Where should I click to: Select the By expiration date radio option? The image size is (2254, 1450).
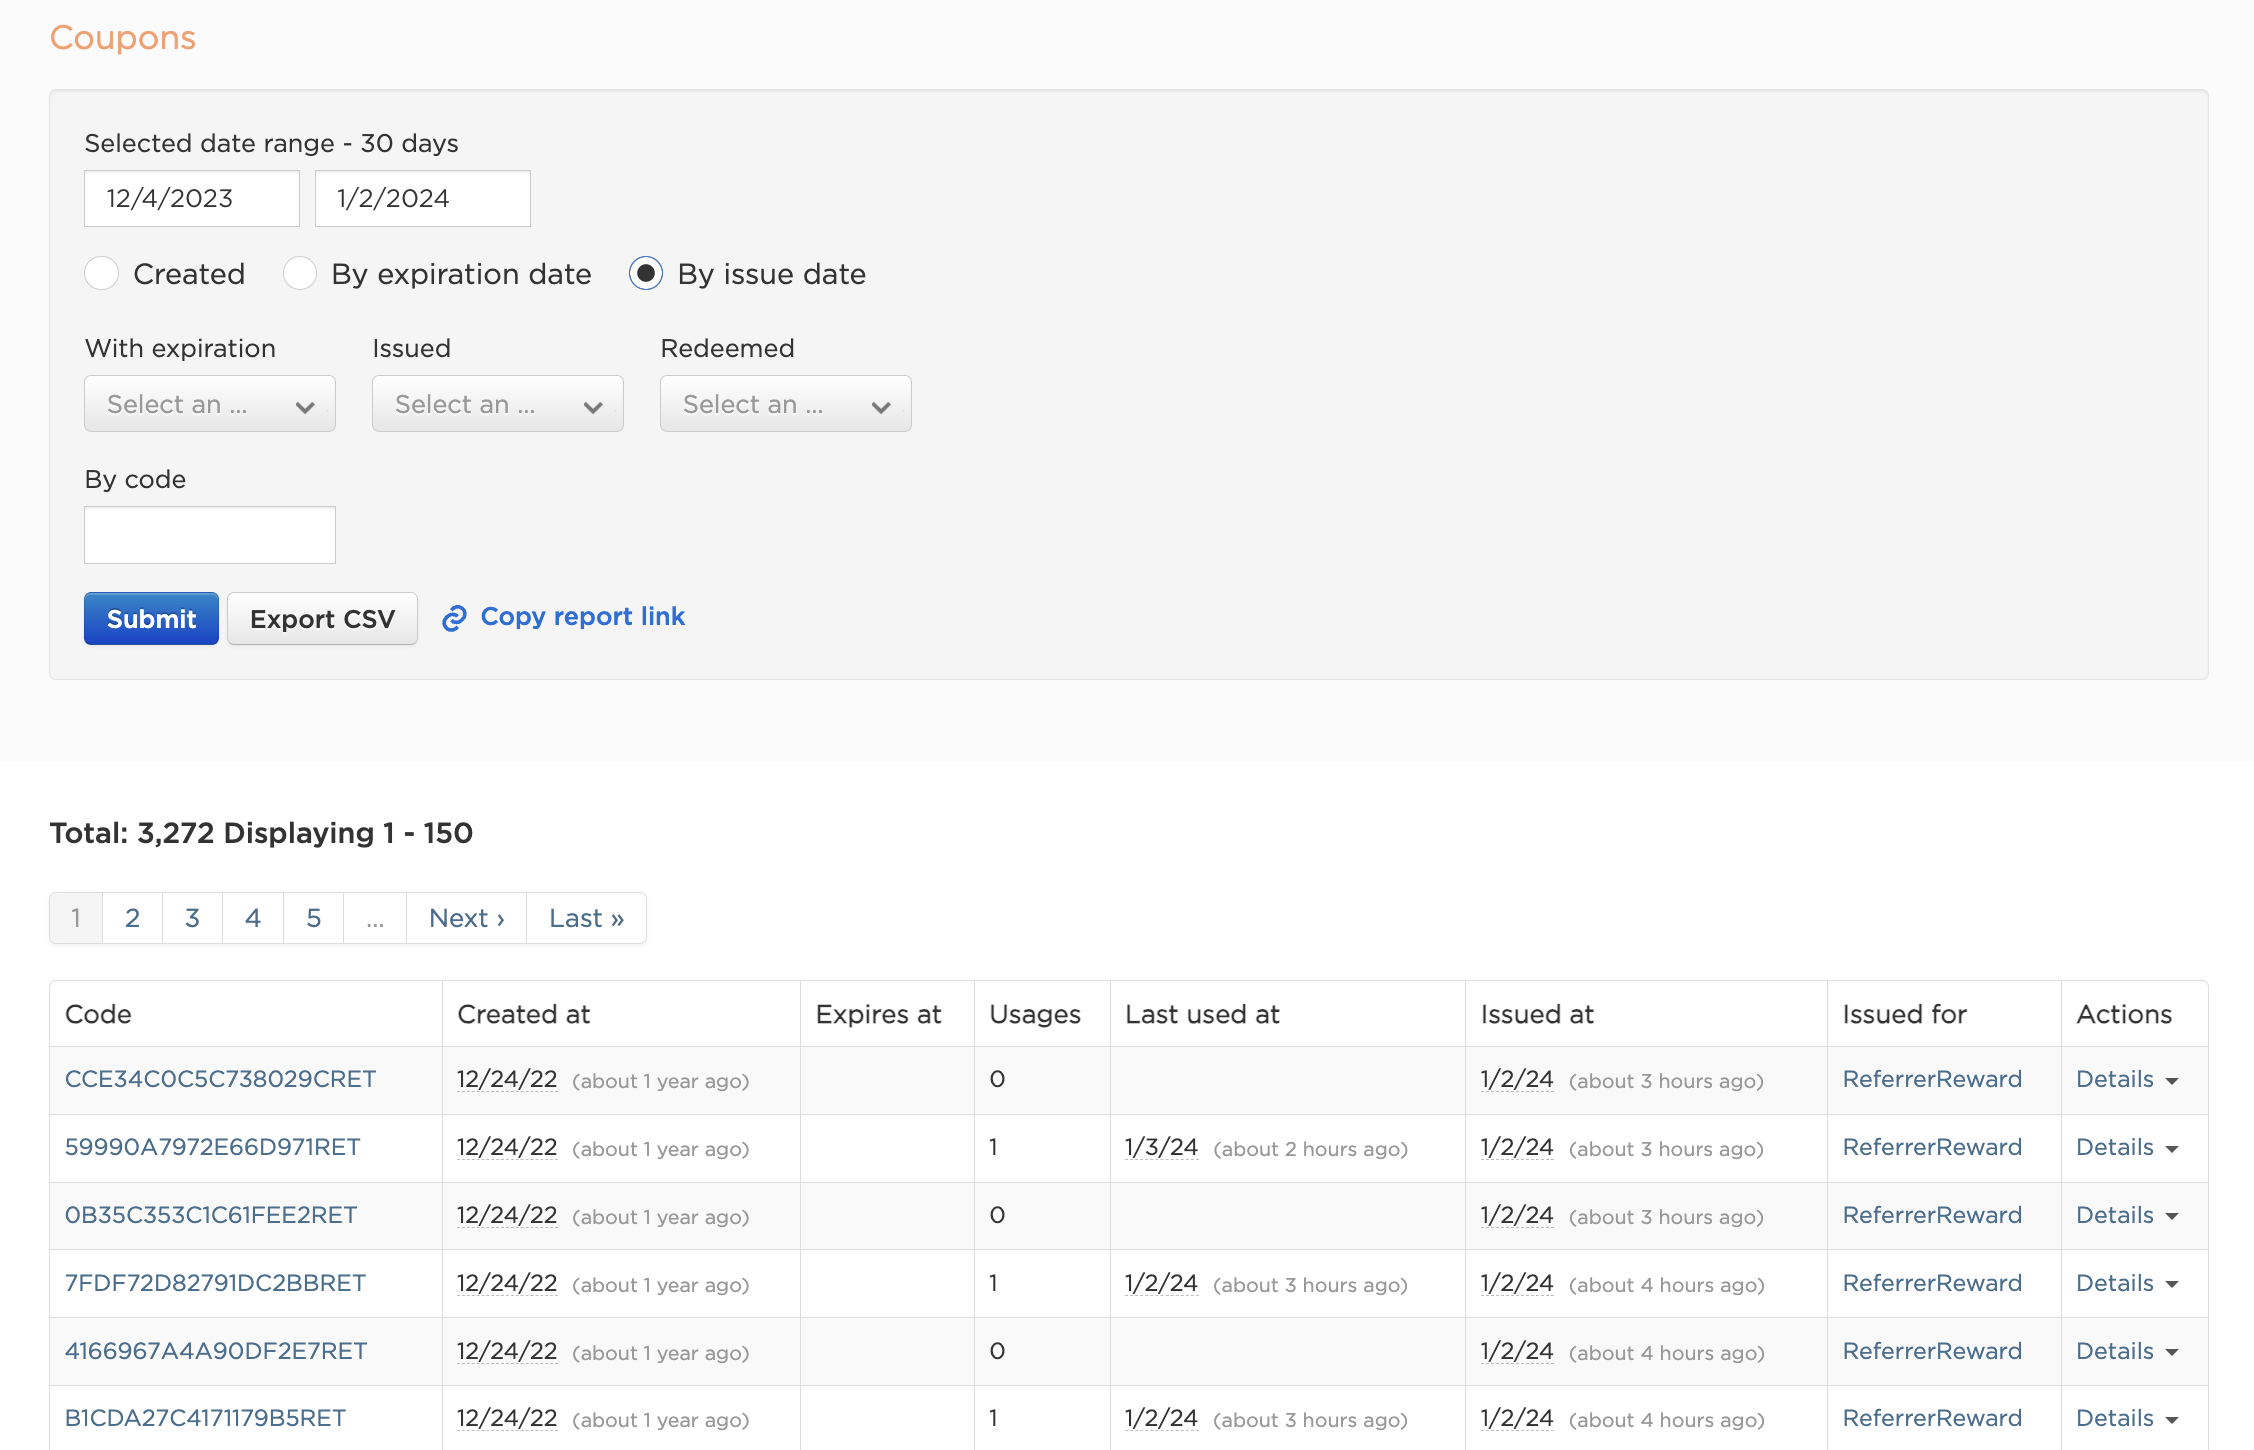coord(300,273)
